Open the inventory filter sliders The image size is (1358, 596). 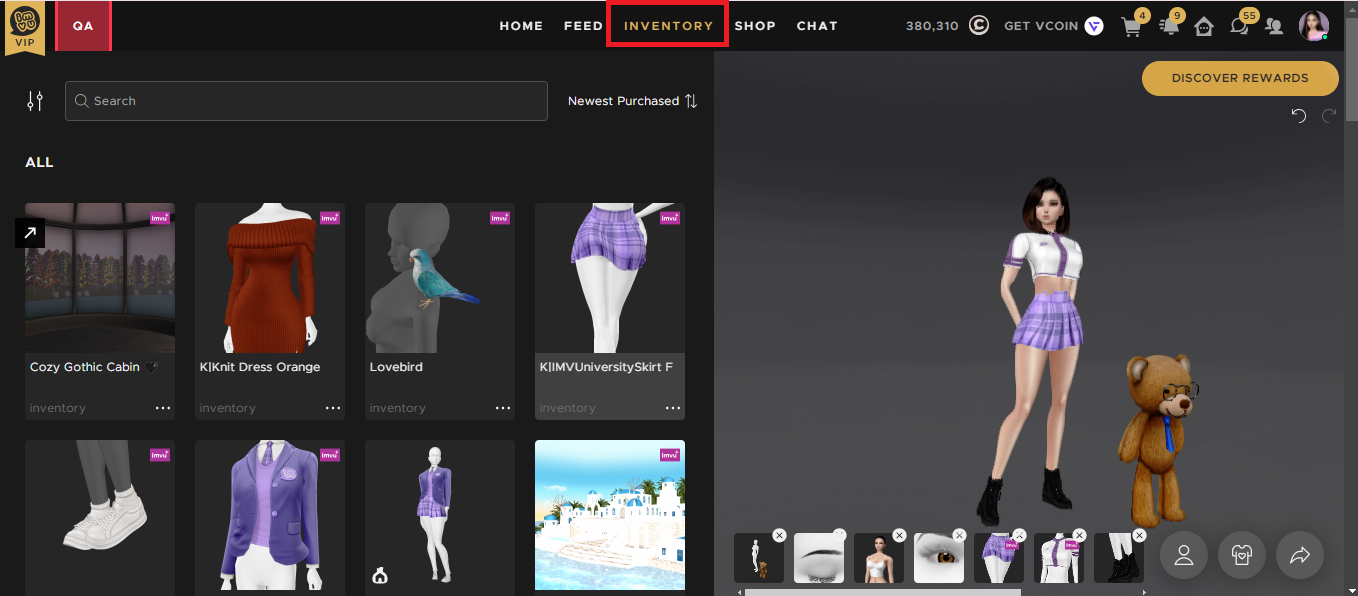coord(35,101)
